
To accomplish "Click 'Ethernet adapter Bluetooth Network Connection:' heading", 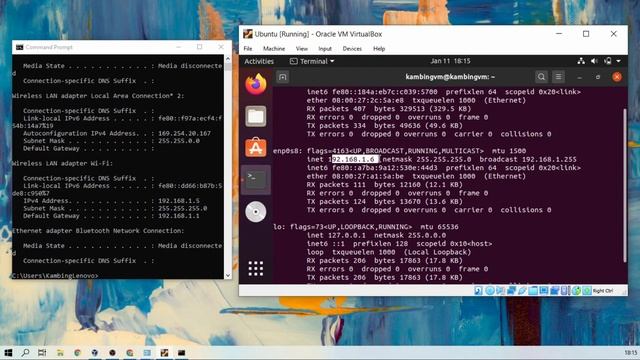I will click(x=98, y=231).
